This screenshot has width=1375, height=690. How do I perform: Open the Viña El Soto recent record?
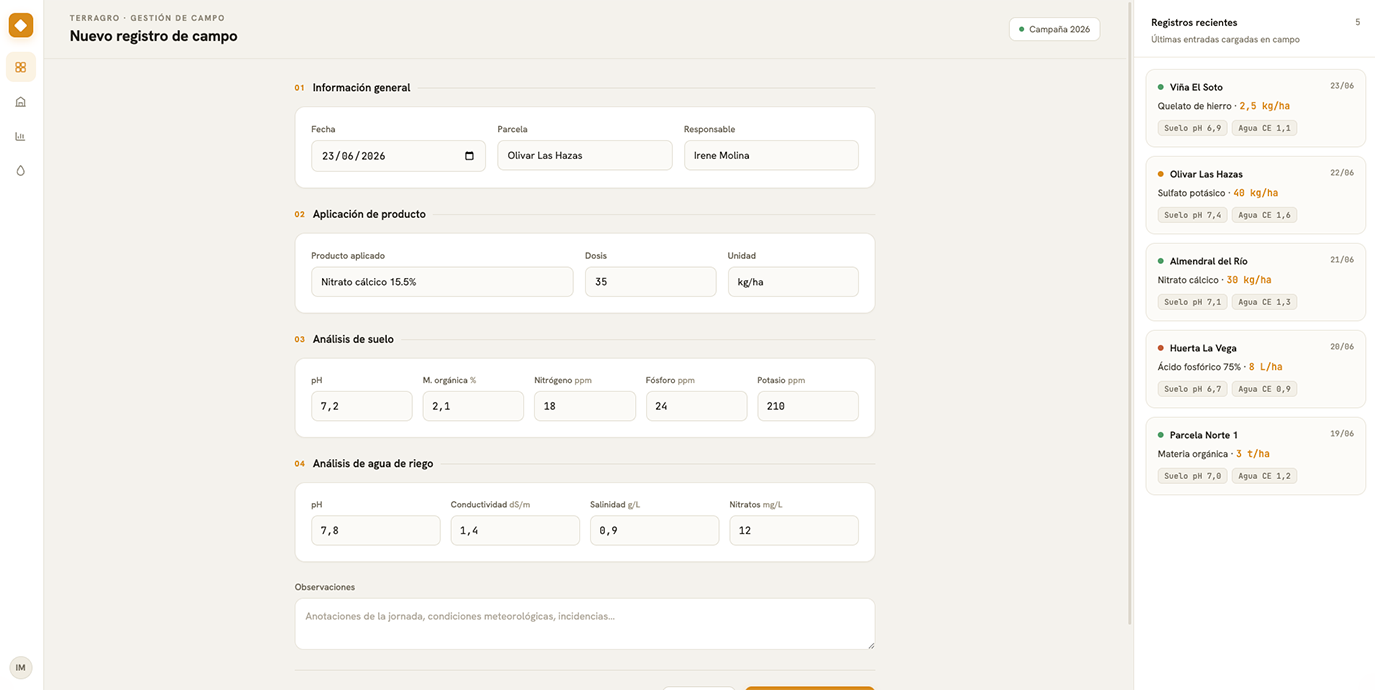[x=1255, y=108]
